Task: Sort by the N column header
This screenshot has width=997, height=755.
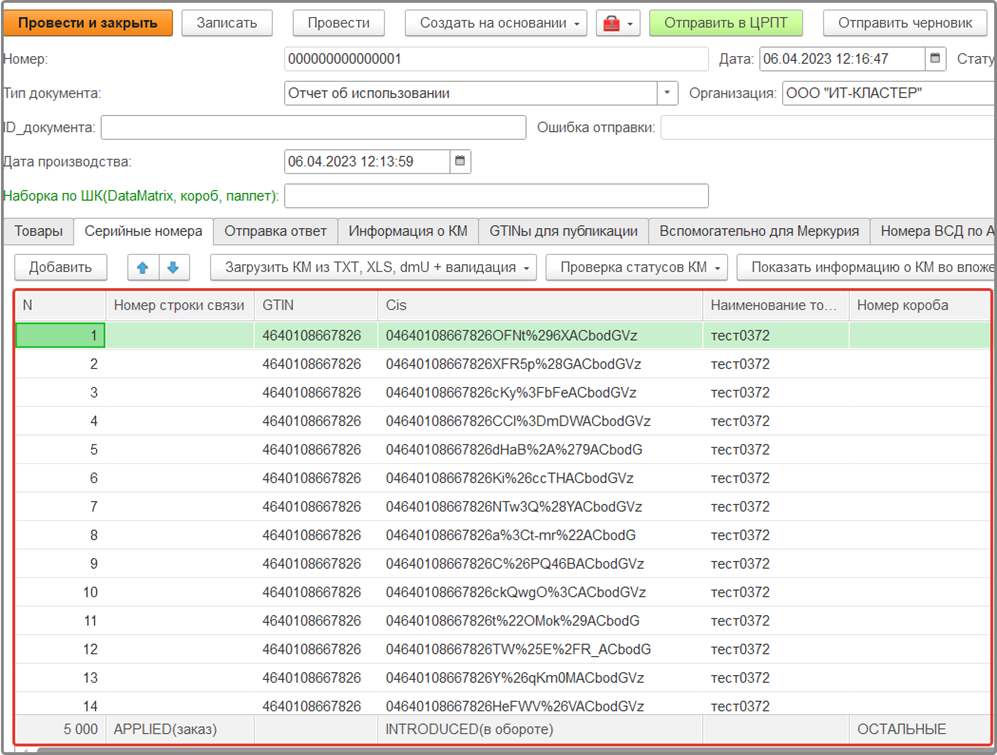Action: 60,305
